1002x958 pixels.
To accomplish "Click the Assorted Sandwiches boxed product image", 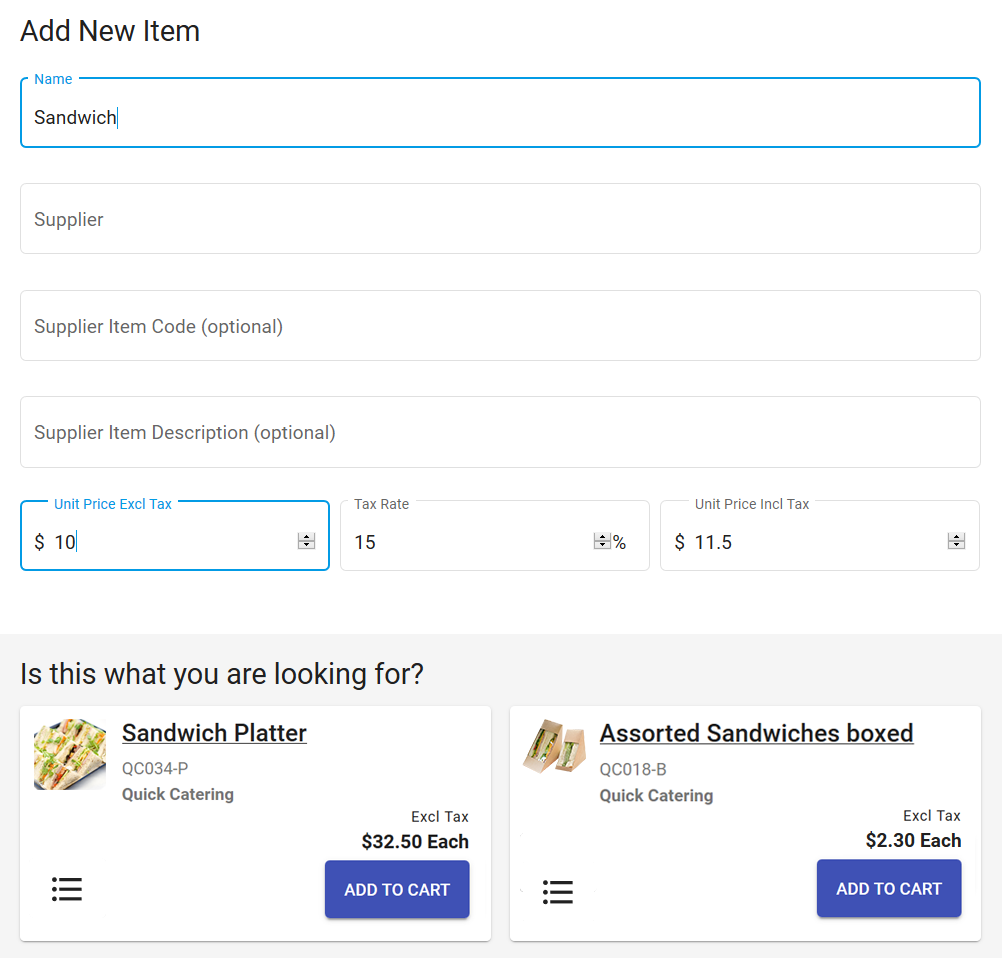I will click(x=554, y=746).
